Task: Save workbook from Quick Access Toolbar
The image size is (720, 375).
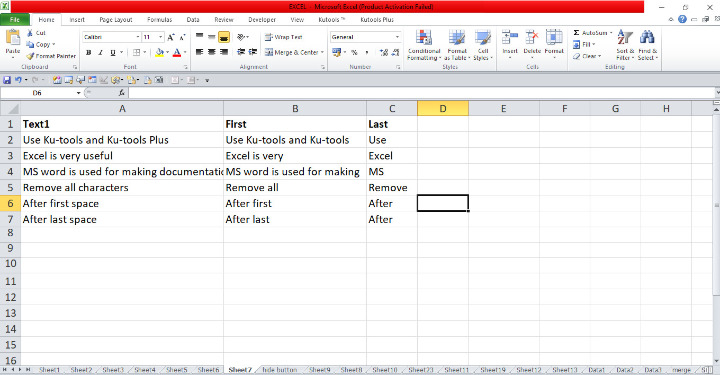Action: (x=7, y=80)
